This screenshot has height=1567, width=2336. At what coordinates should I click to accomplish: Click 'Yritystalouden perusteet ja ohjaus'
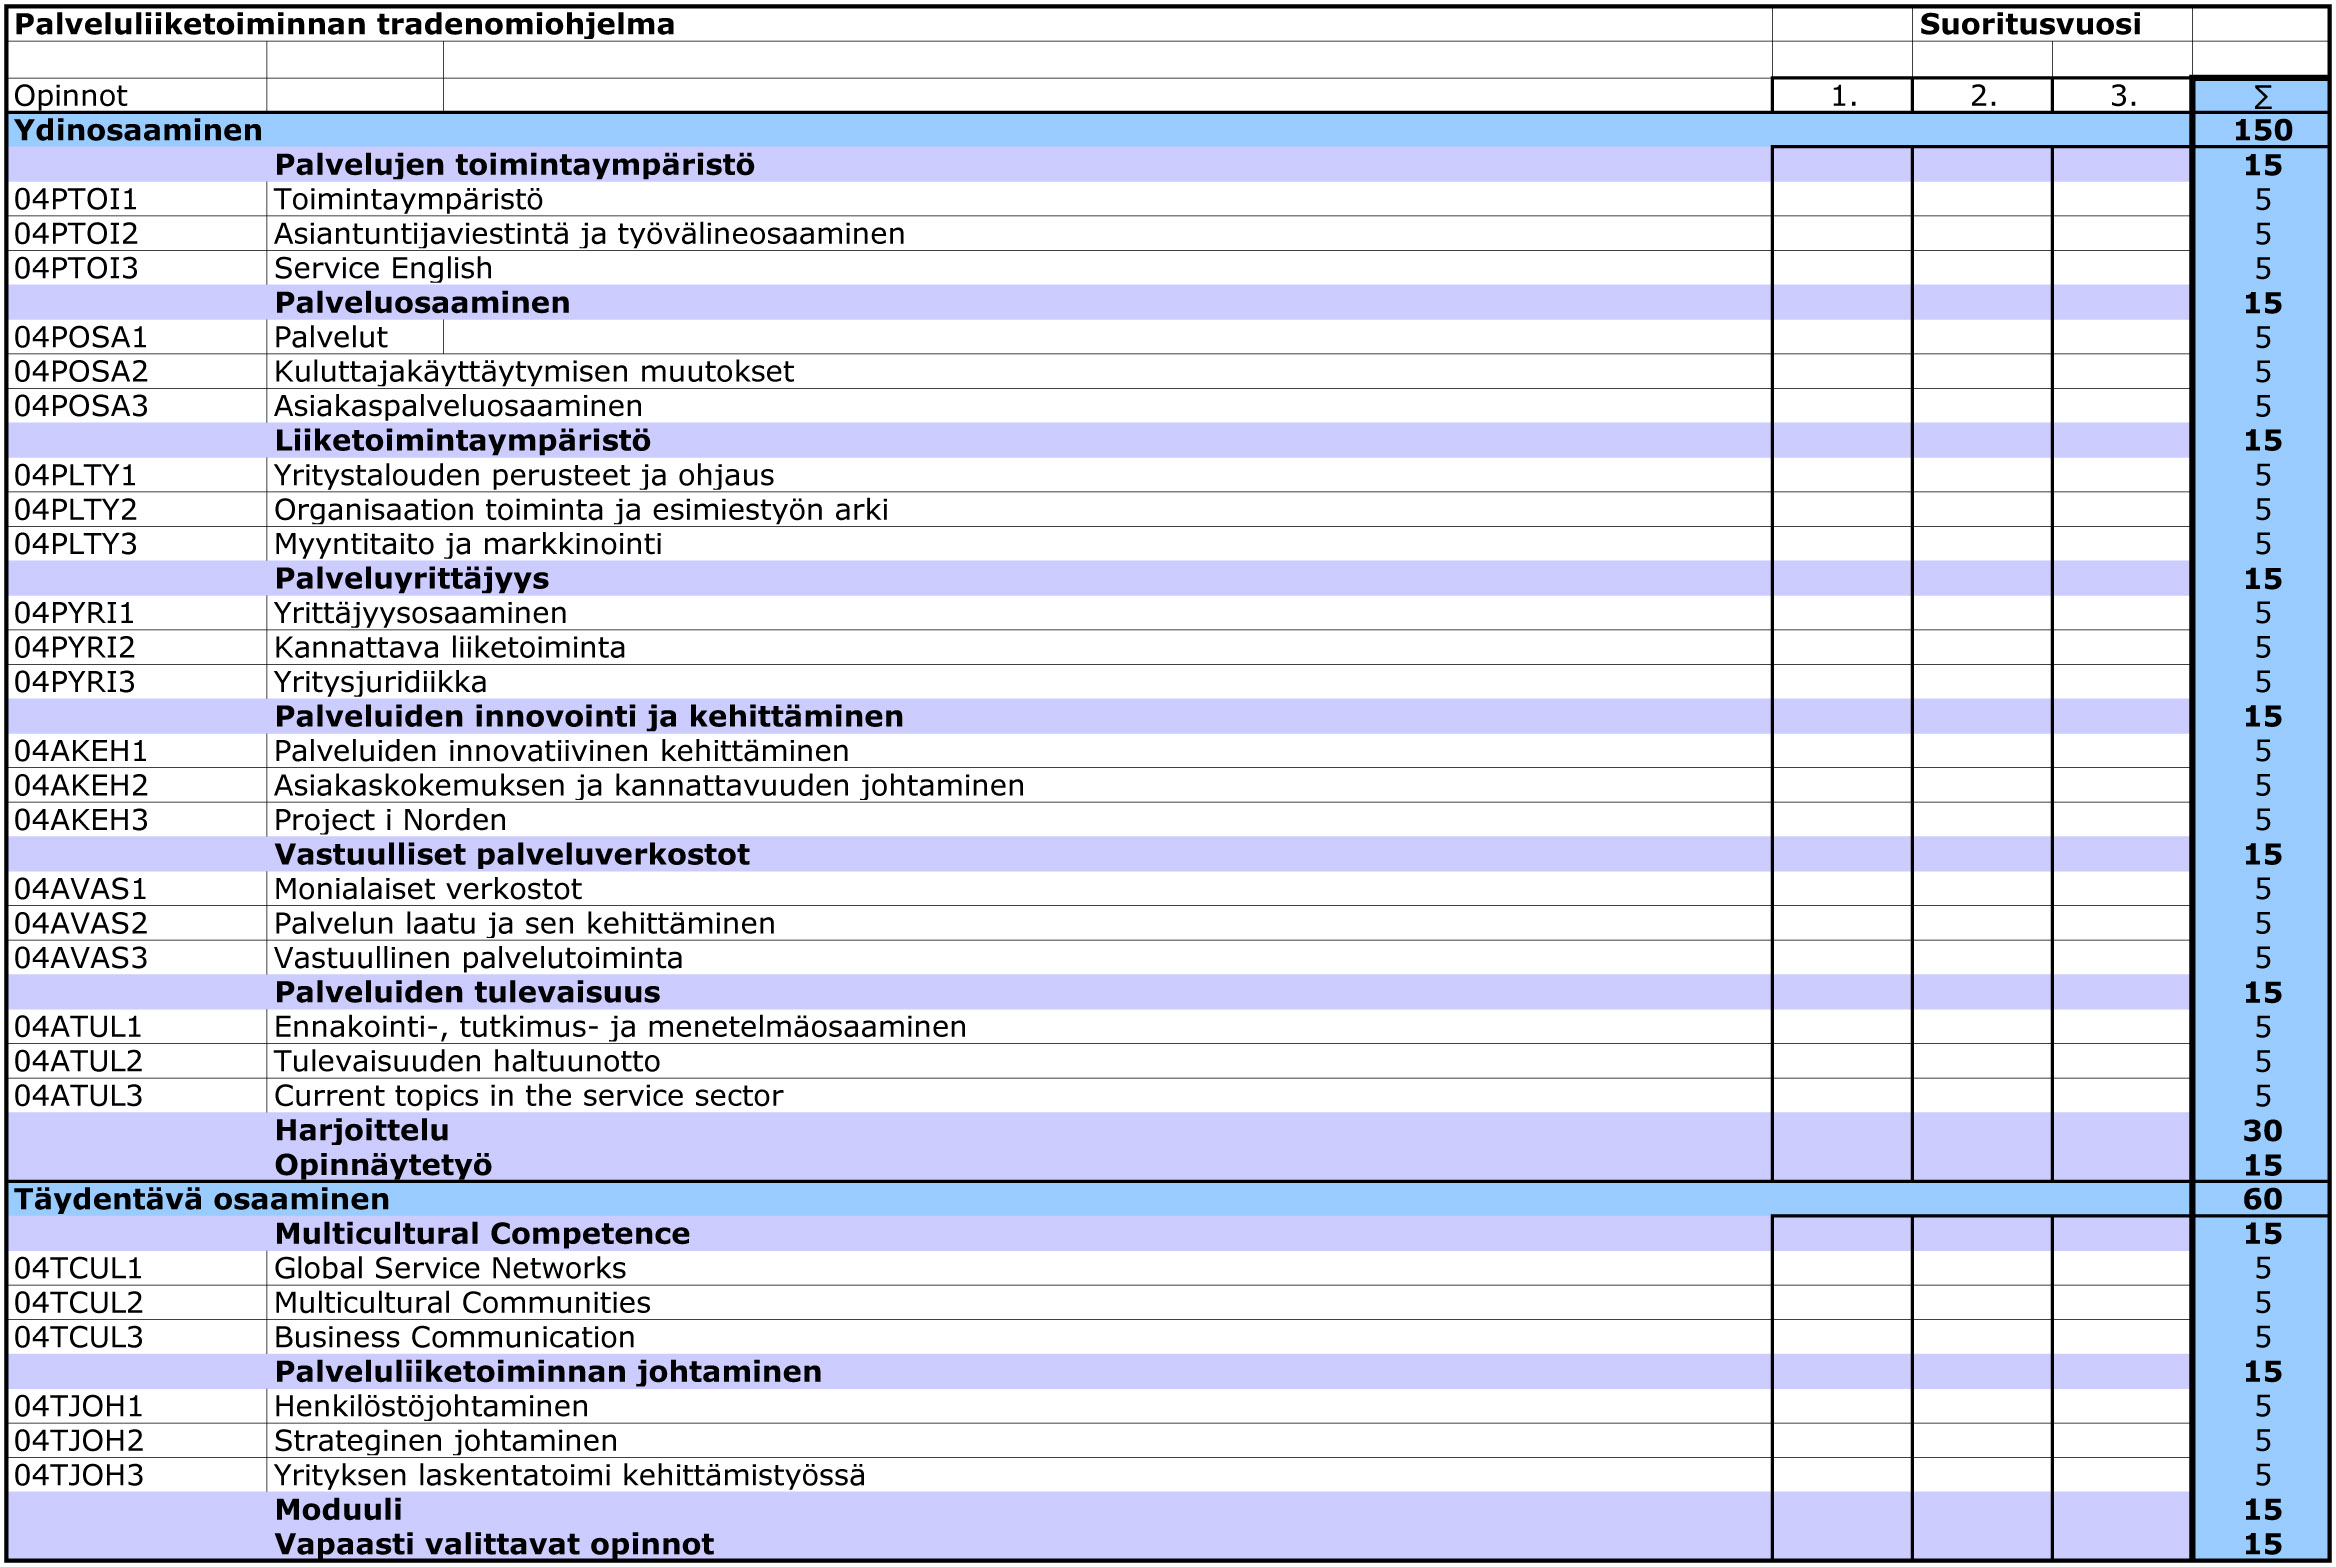(x=524, y=475)
